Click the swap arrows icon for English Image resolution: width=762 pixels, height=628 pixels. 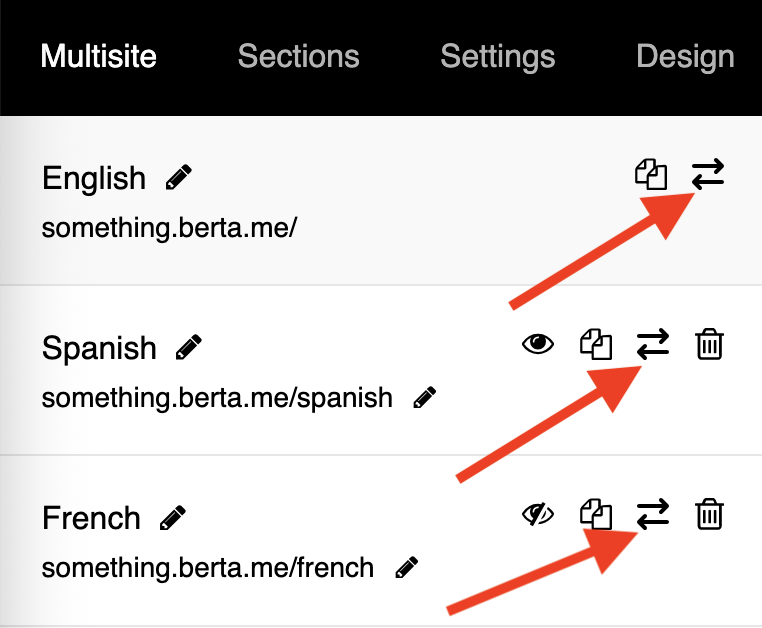click(708, 175)
